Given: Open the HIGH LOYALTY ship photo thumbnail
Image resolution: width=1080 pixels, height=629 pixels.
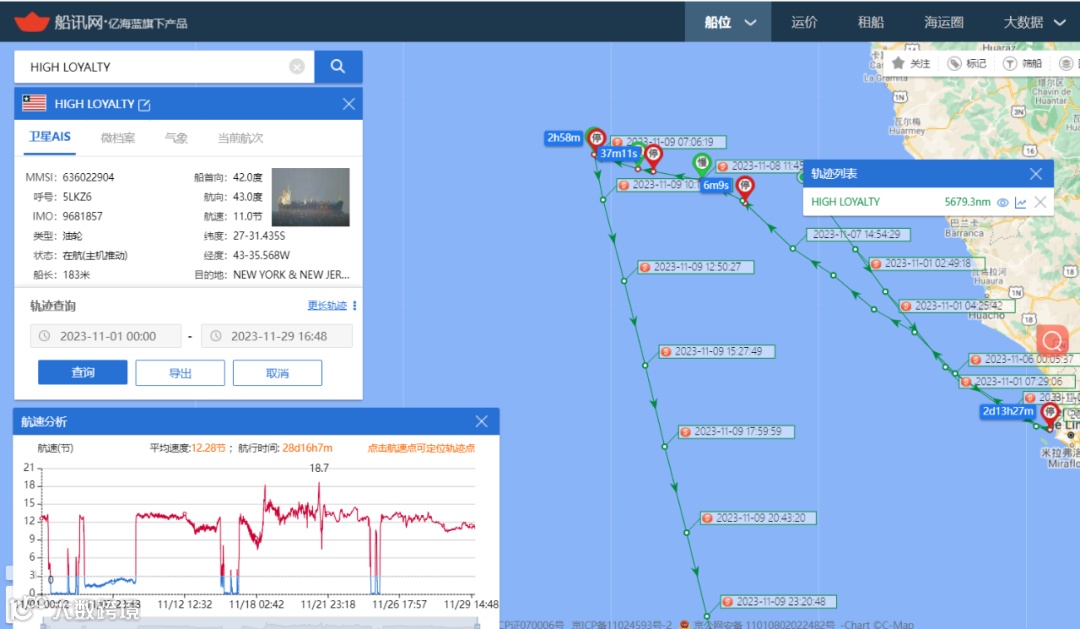Looking at the screenshot, I should pyautogui.click(x=311, y=197).
